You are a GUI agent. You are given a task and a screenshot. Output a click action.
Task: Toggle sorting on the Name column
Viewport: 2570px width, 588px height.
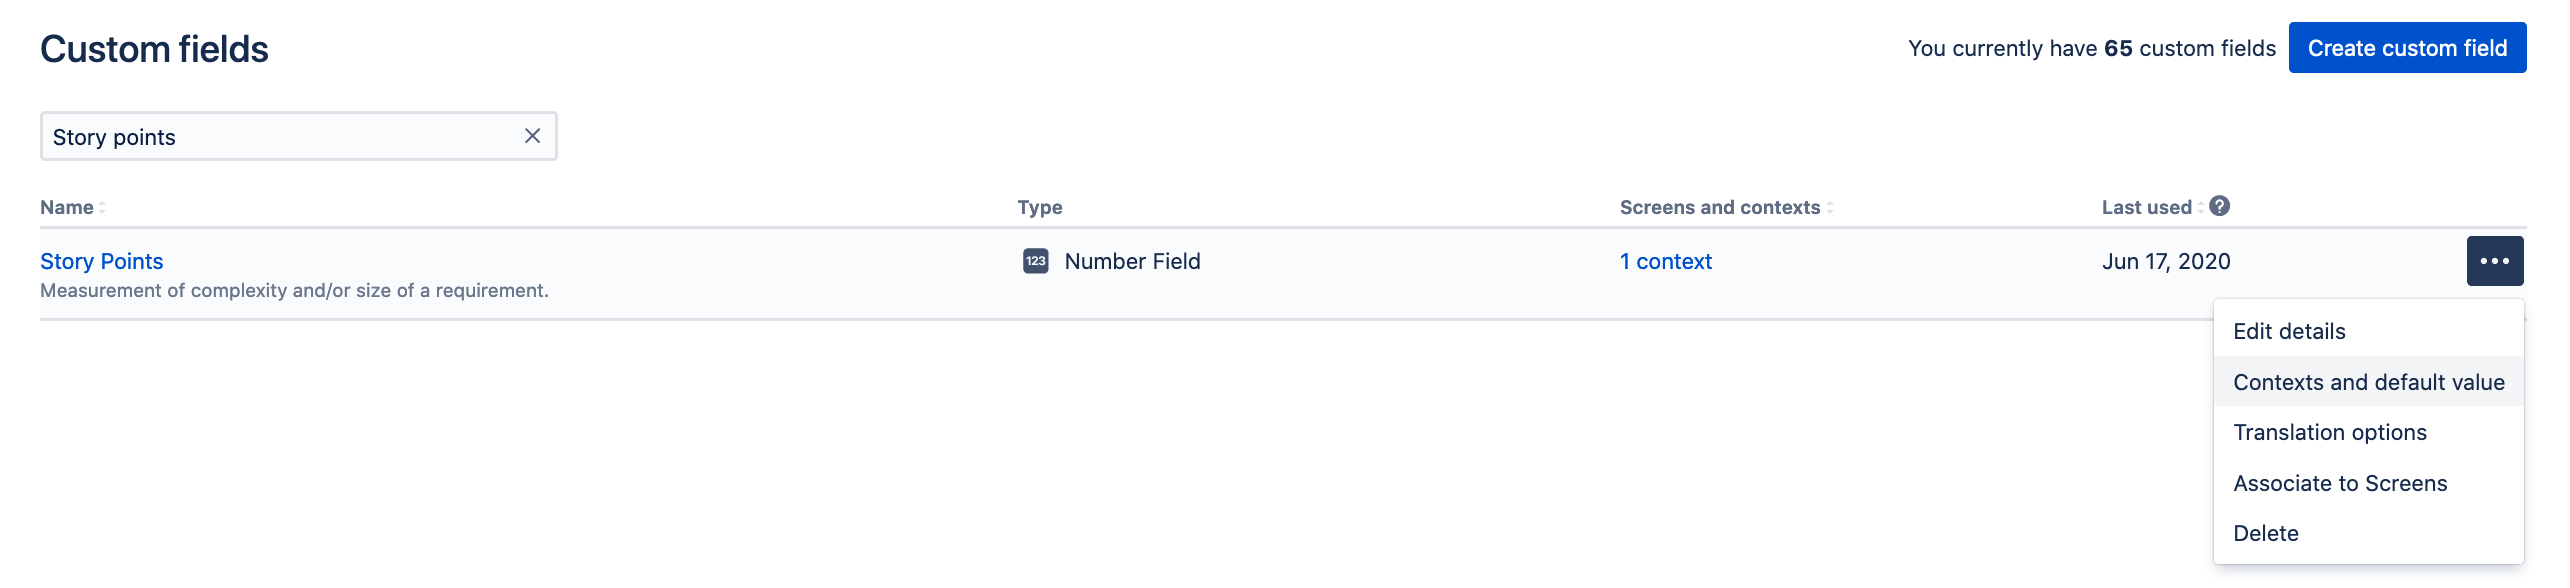pyautogui.click(x=101, y=207)
